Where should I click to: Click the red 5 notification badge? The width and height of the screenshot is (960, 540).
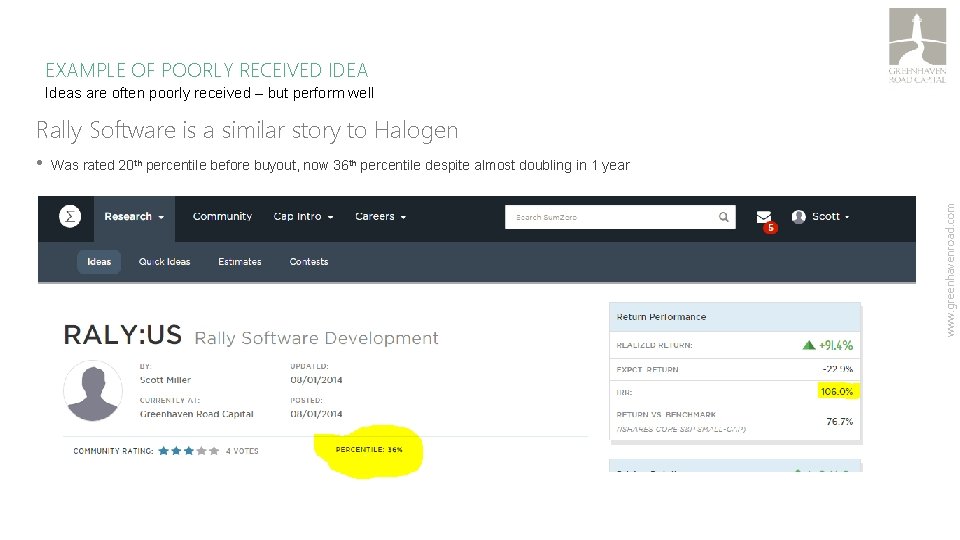(770, 228)
